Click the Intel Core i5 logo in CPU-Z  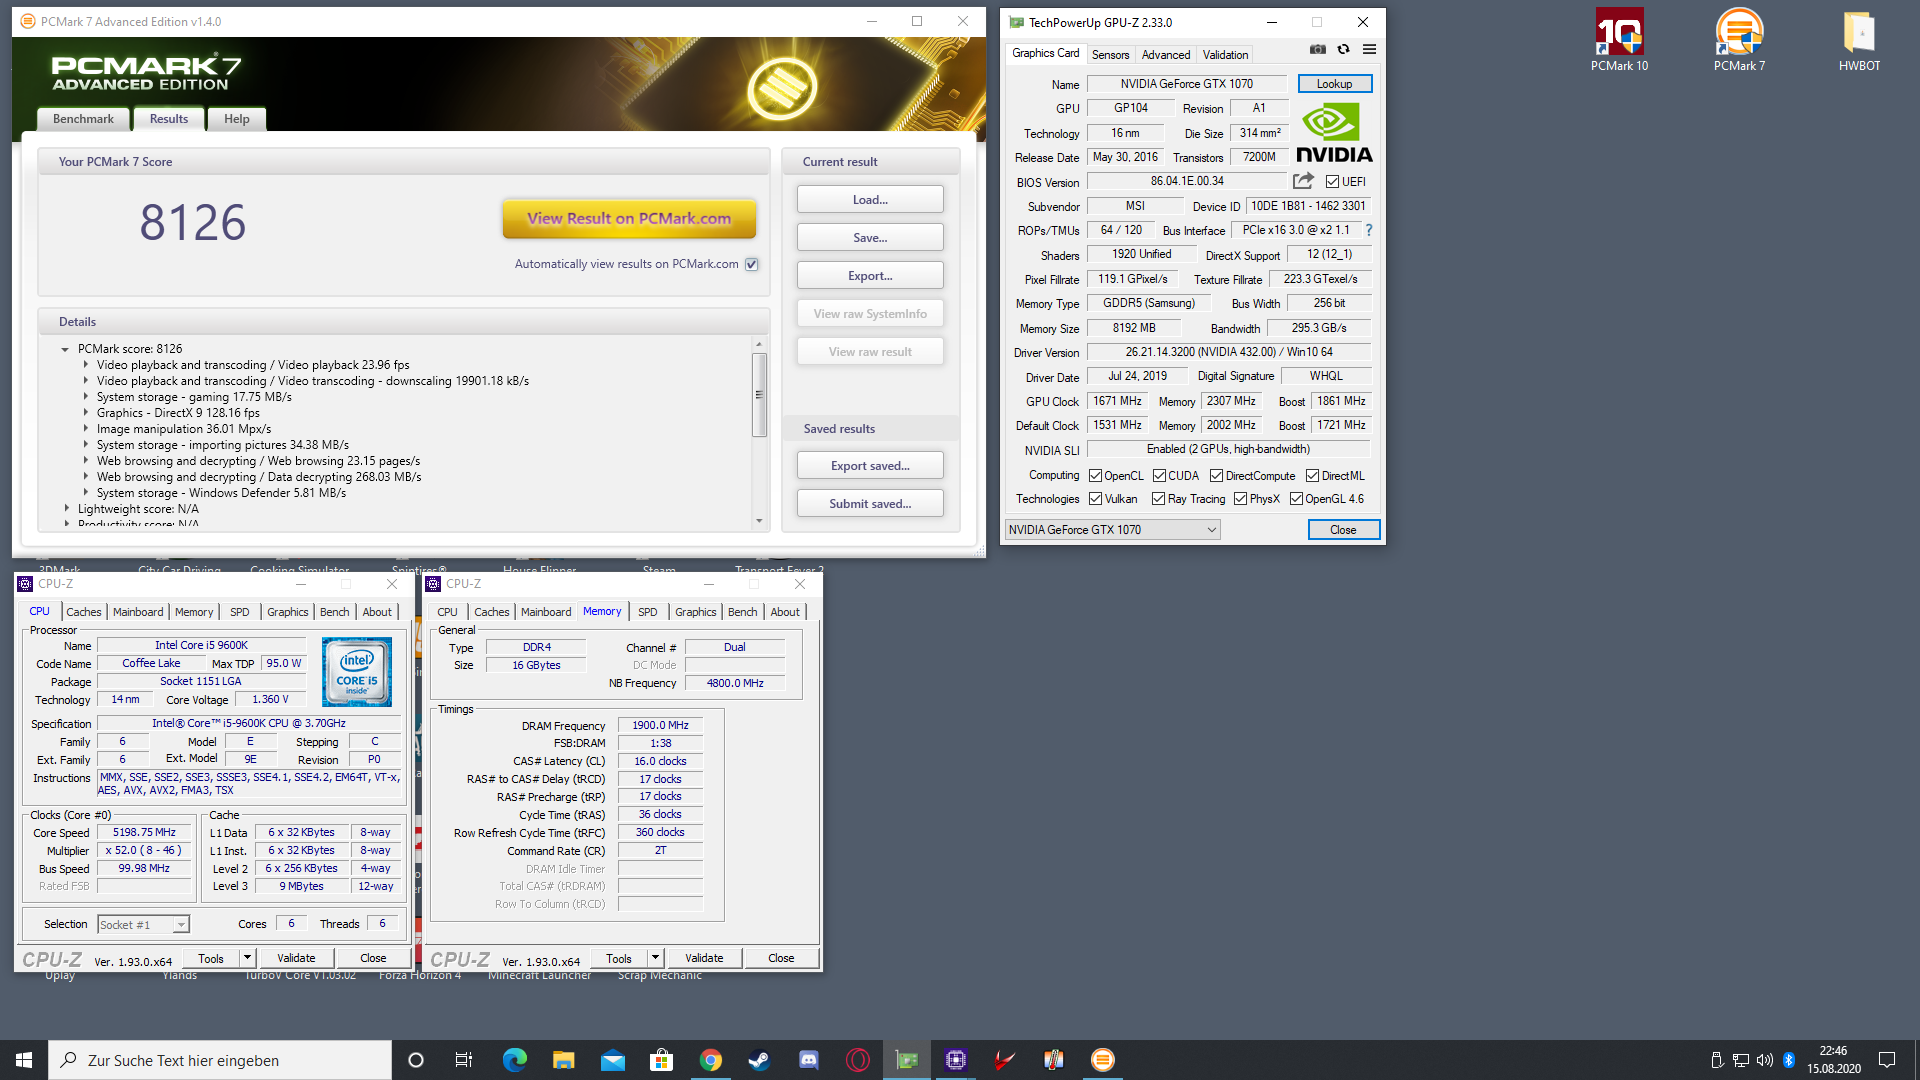pos(357,673)
